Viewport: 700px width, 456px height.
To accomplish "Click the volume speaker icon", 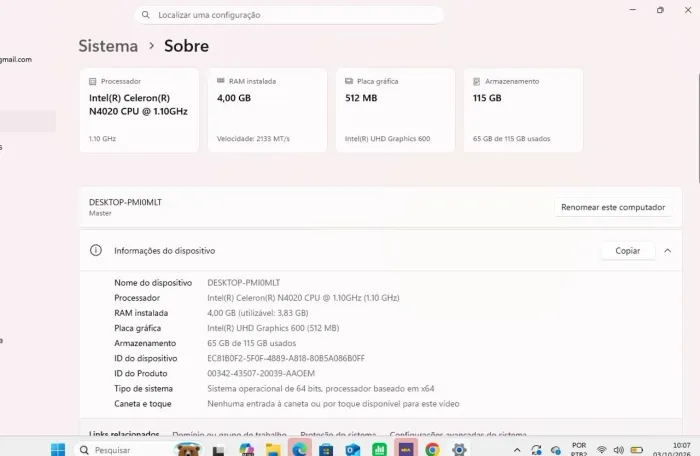I will (619, 450).
